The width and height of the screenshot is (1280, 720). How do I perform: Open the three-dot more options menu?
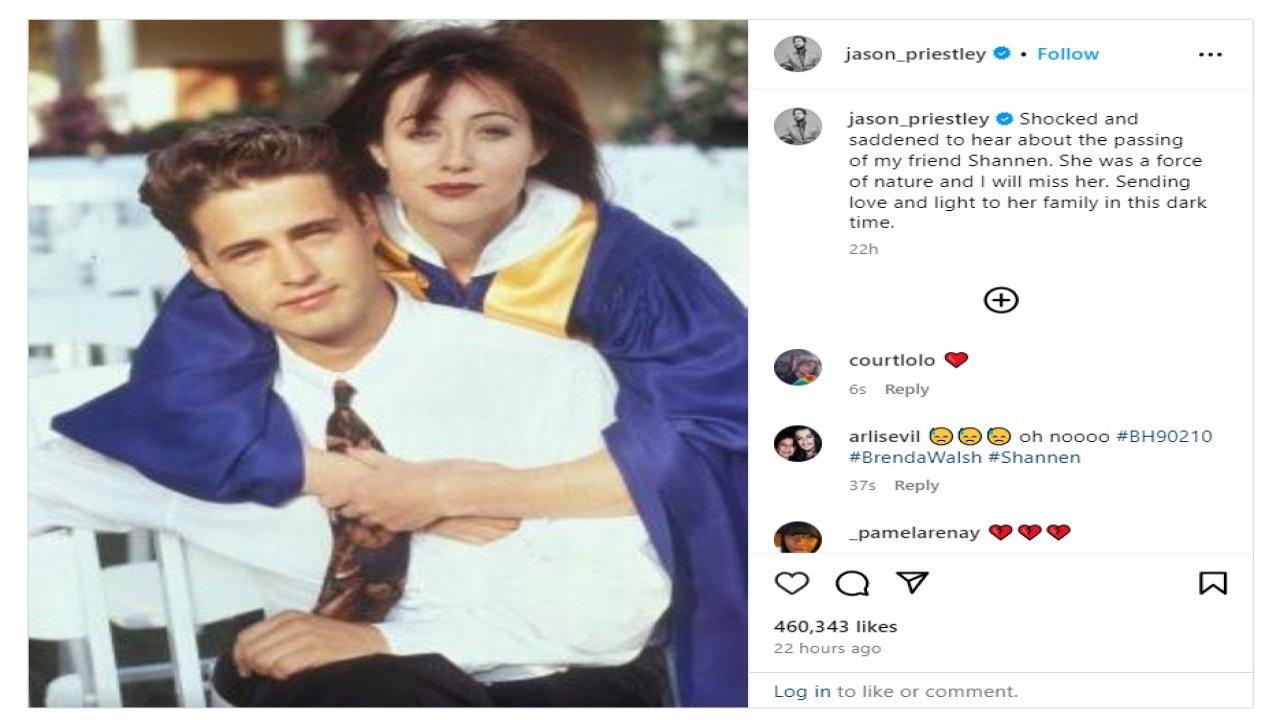pyautogui.click(x=1210, y=55)
